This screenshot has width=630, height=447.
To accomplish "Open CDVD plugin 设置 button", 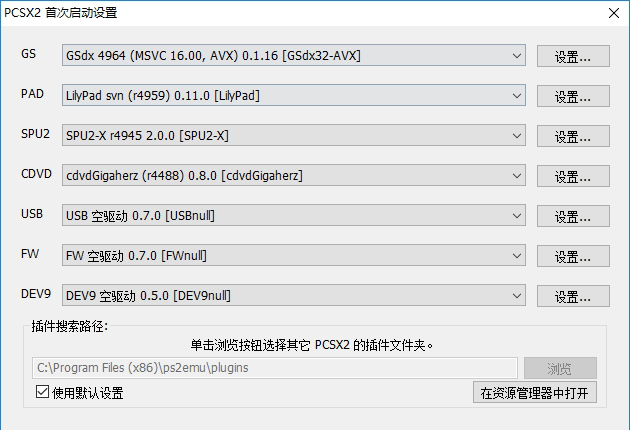I will pyautogui.click(x=573, y=176).
